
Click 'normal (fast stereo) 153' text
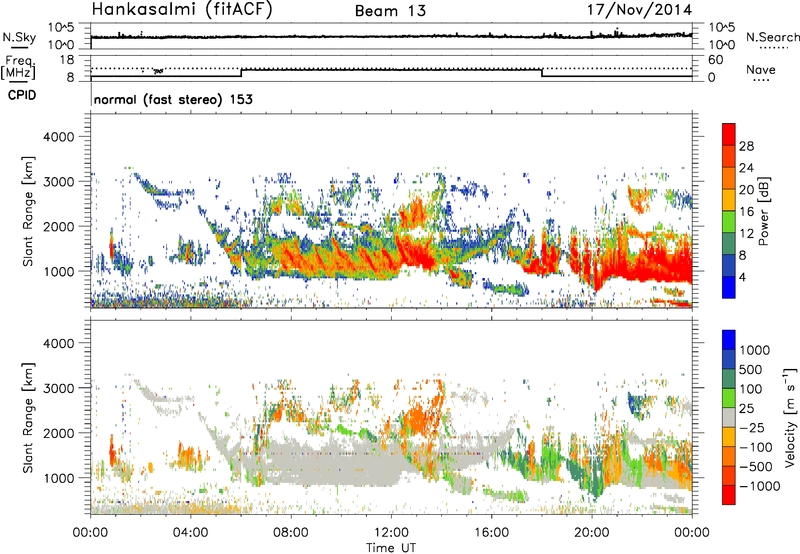(x=173, y=99)
